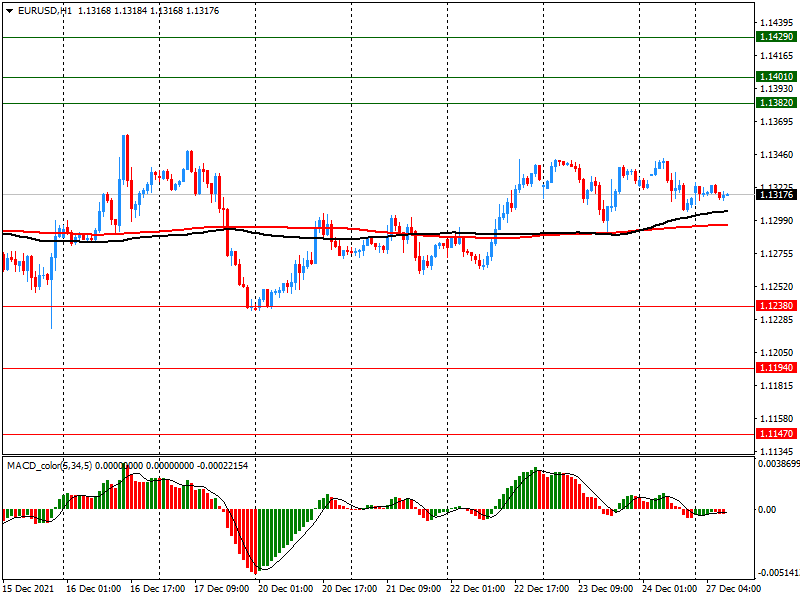The height and width of the screenshot is (600, 800).
Task: Click the 24 Dec 01:00 time label
Action: (670, 589)
